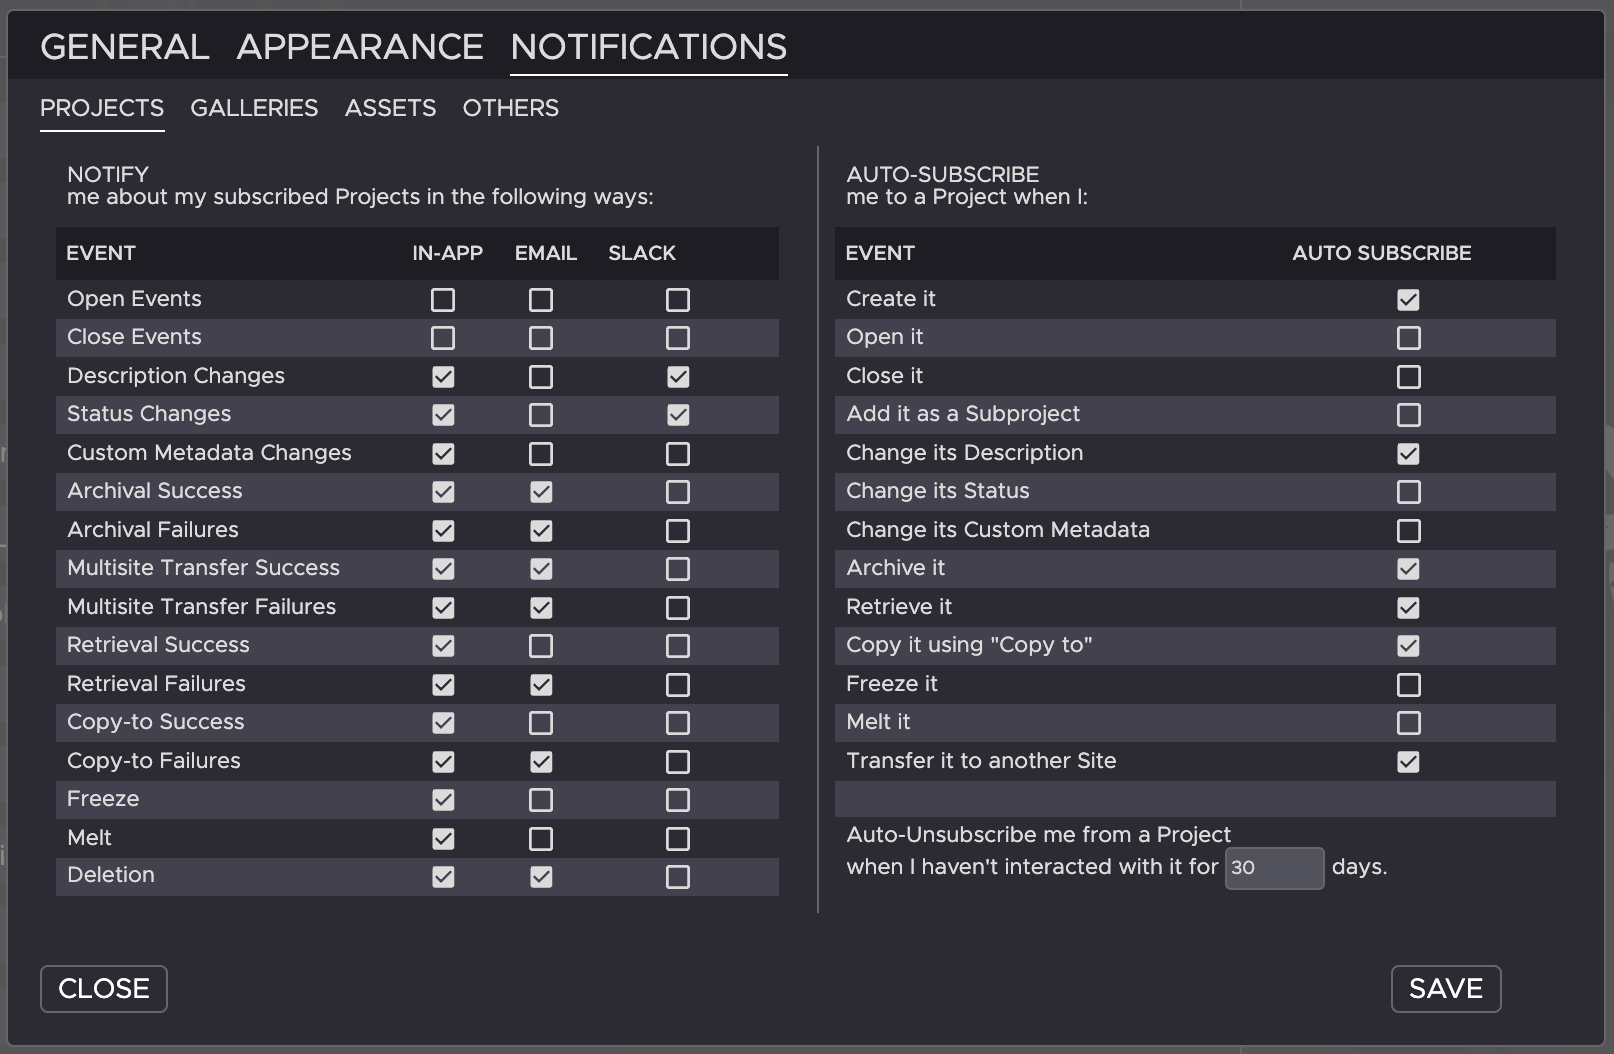The height and width of the screenshot is (1054, 1614).
Task: Select the Galleries sub-tab
Action: [x=254, y=108]
